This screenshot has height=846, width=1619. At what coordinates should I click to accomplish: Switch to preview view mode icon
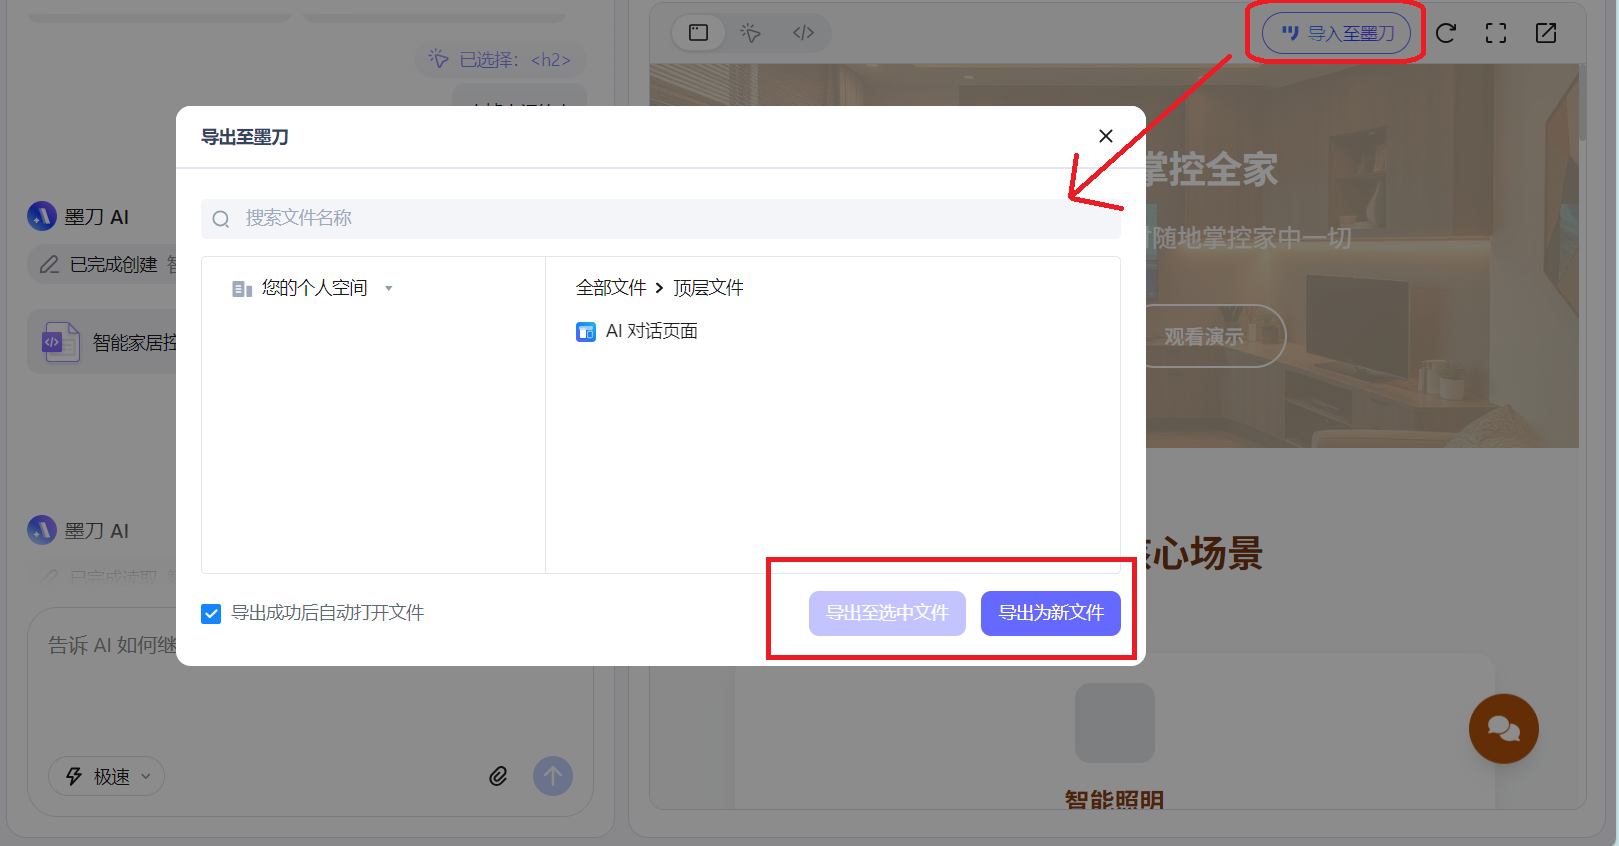699,33
